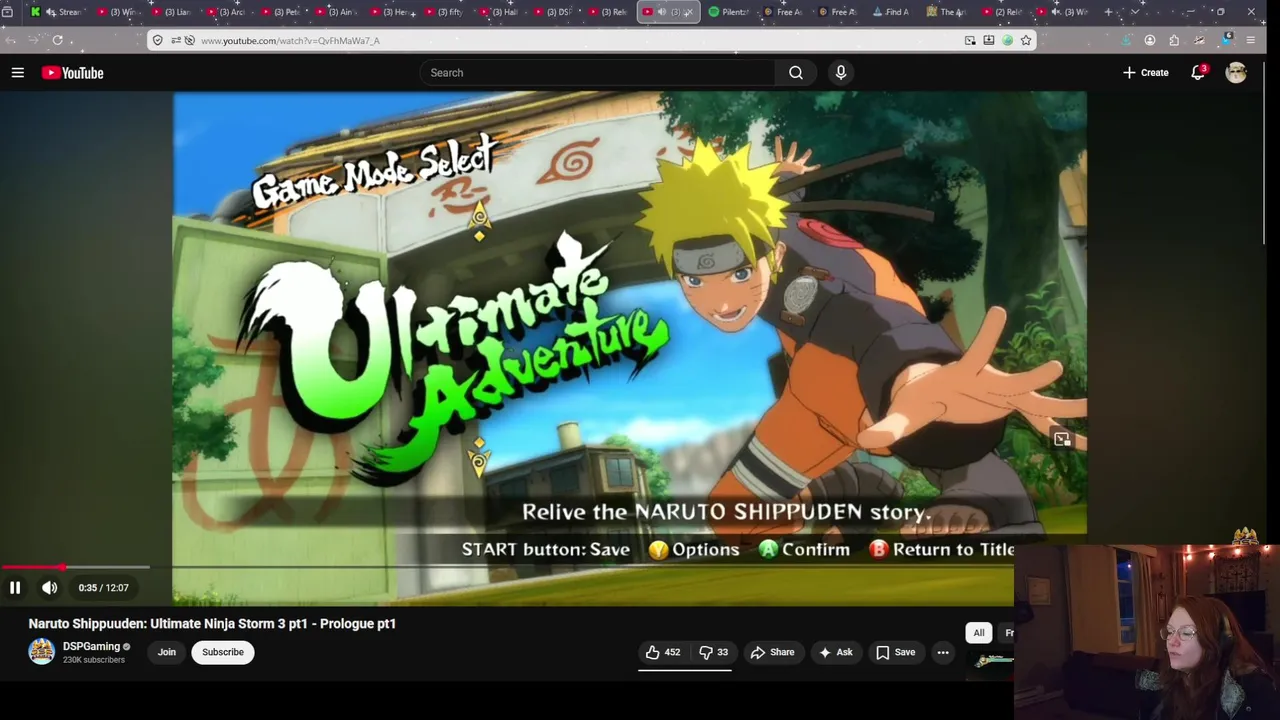Start voice search with microphone icon
Image resolution: width=1280 pixels, height=720 pixels.
[841, 72]
